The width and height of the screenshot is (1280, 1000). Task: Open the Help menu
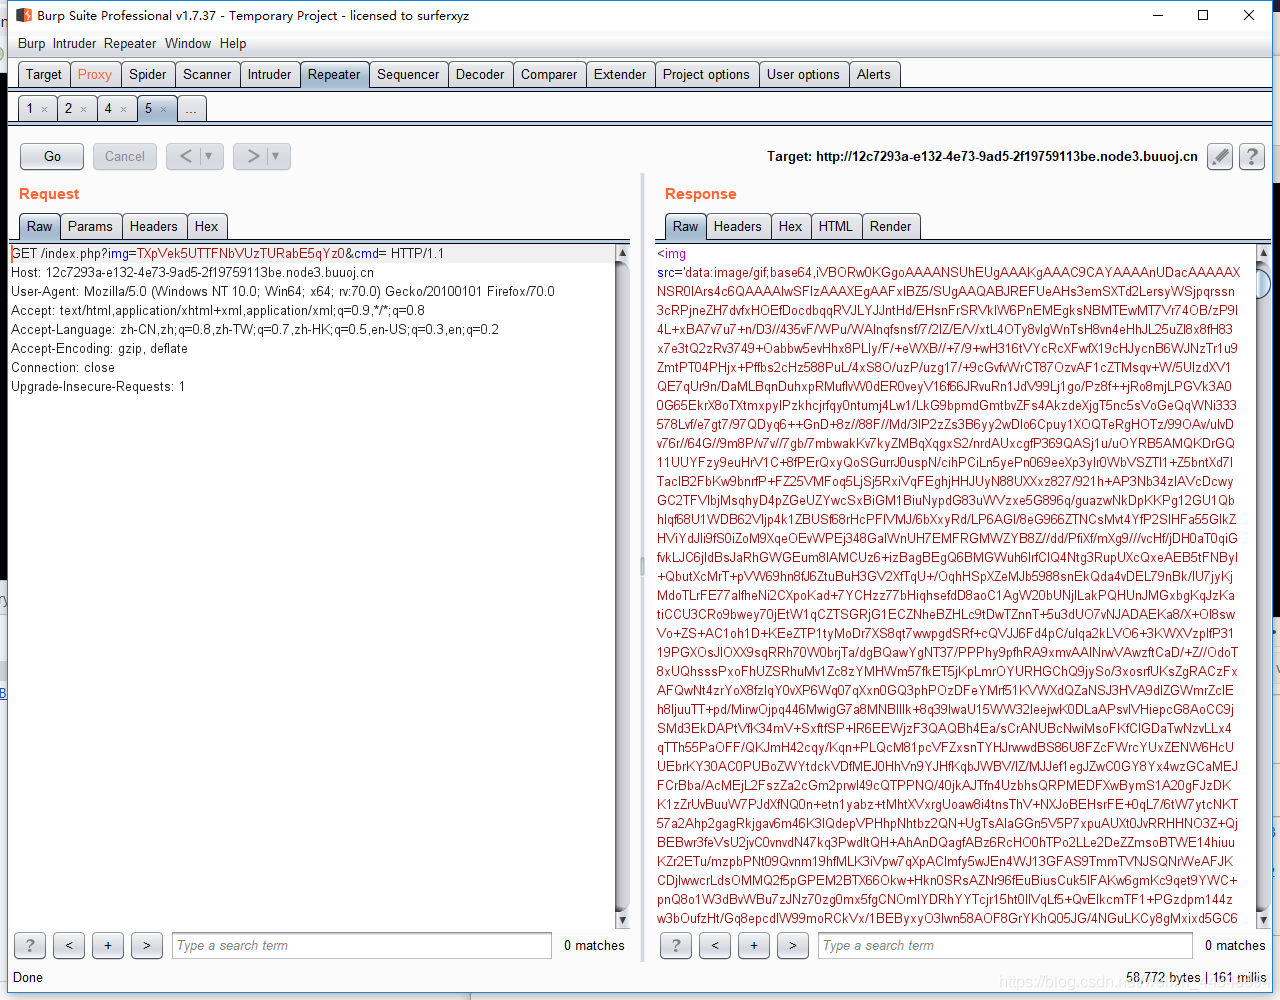point(233,43)
